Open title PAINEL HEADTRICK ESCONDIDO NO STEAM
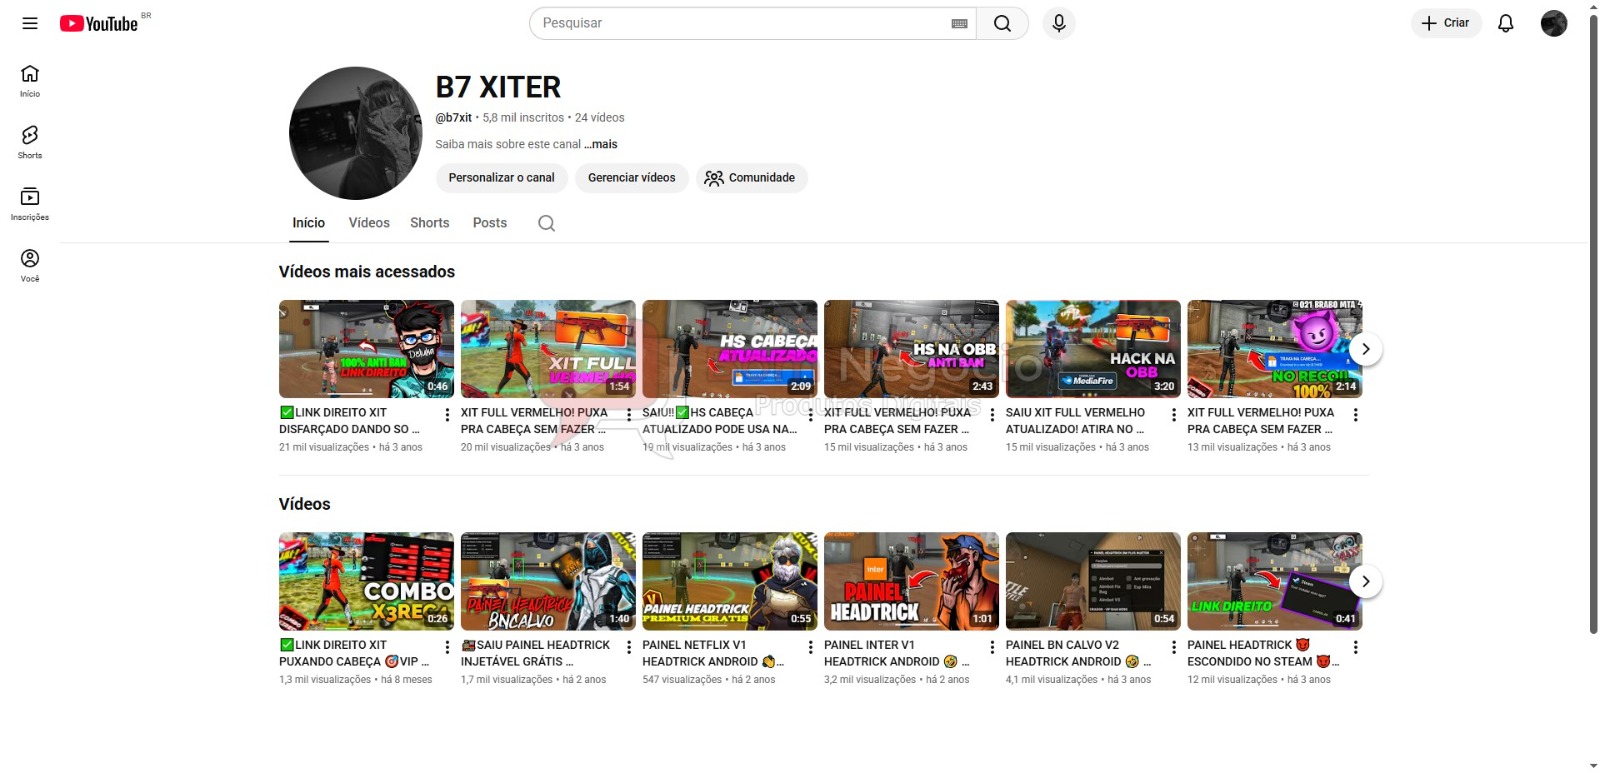 pos(1263,653)
